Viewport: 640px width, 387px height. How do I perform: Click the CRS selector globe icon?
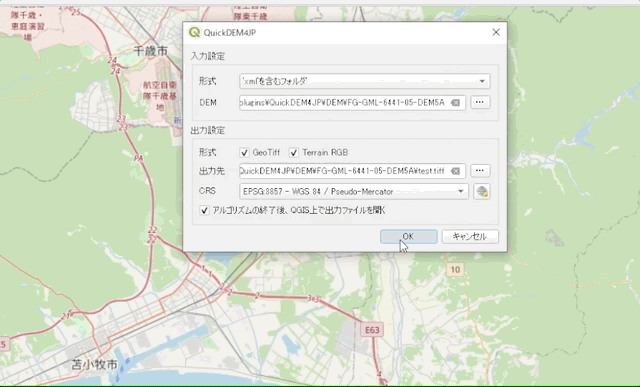tap(482, 191)
